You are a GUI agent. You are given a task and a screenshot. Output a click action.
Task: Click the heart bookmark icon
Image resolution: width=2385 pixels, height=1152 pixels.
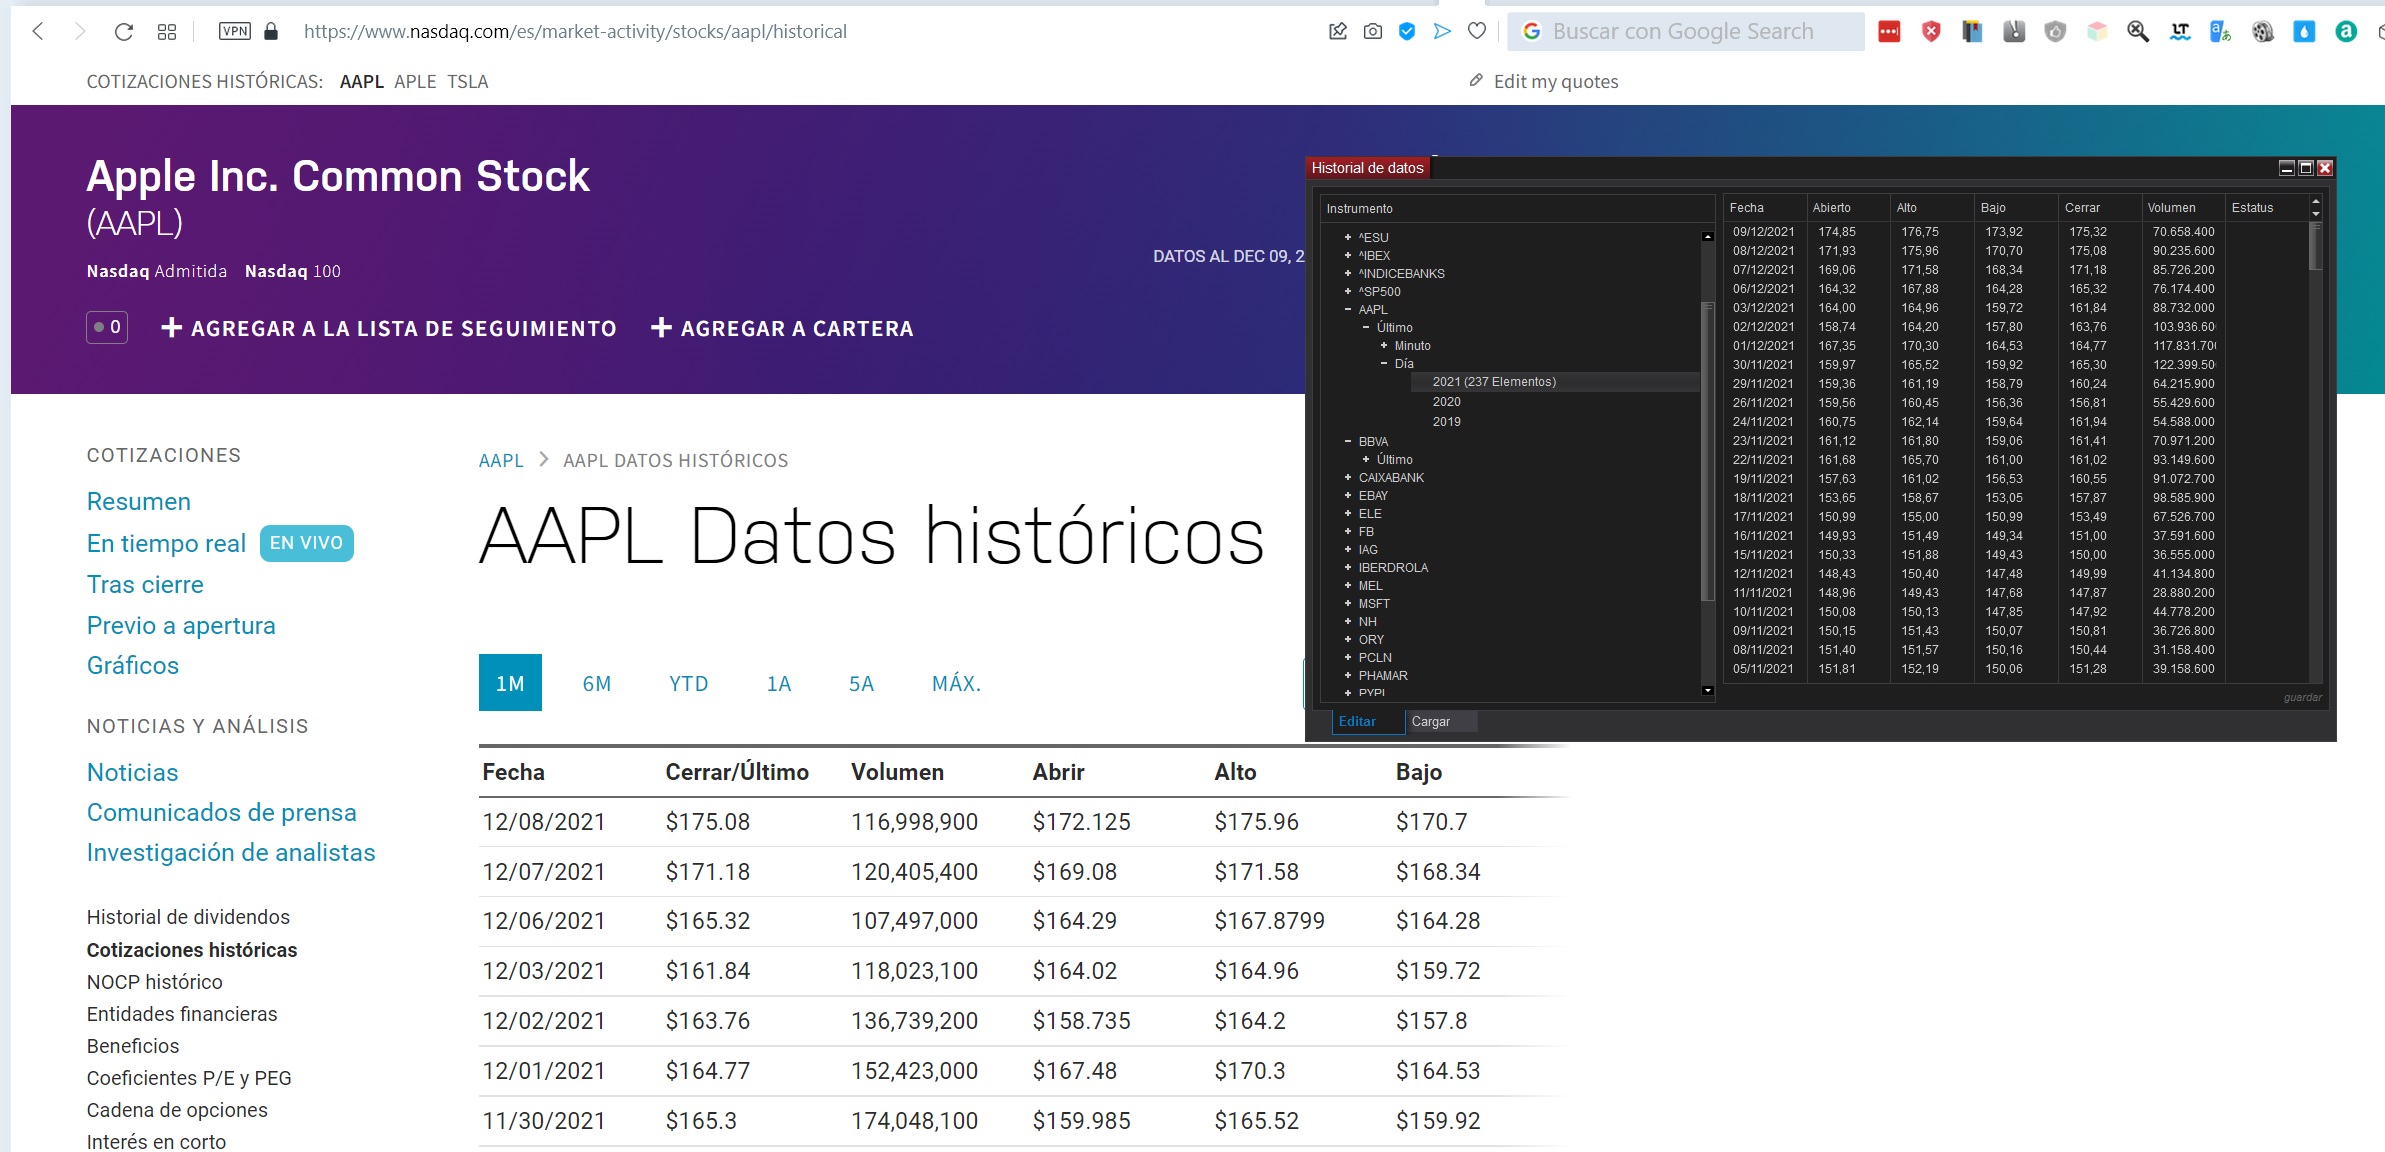(x=1477, y=32)
